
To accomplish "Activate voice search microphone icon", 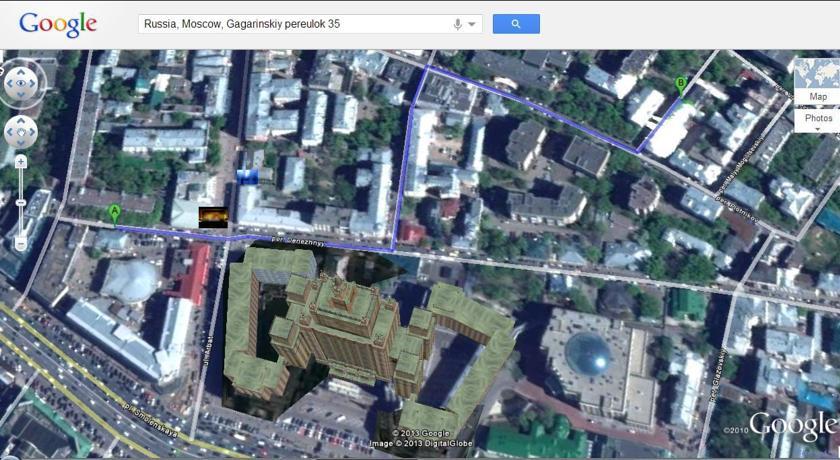I will (x=458, y=24).
